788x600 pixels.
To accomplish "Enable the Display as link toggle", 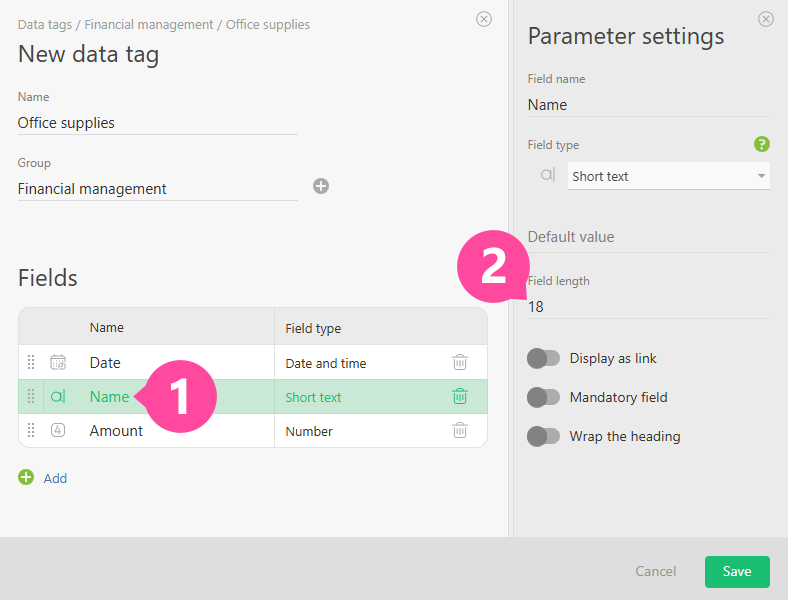I will point(544,358).
